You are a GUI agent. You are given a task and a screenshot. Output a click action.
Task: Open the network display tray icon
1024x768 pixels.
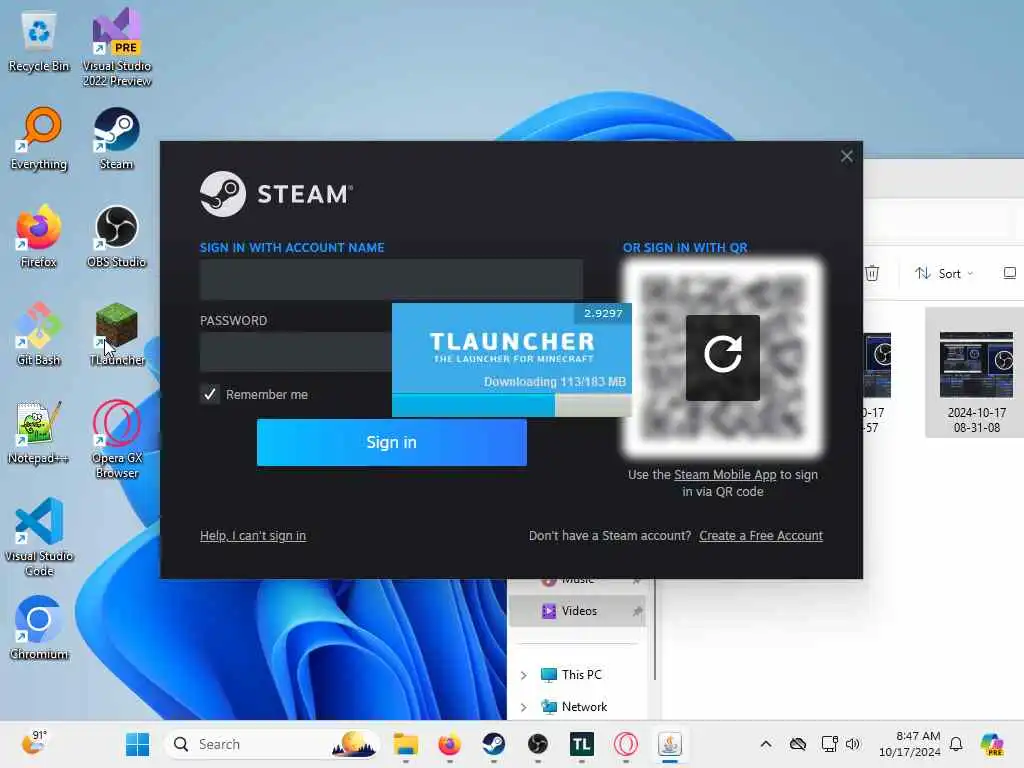[x=829, y=744]
